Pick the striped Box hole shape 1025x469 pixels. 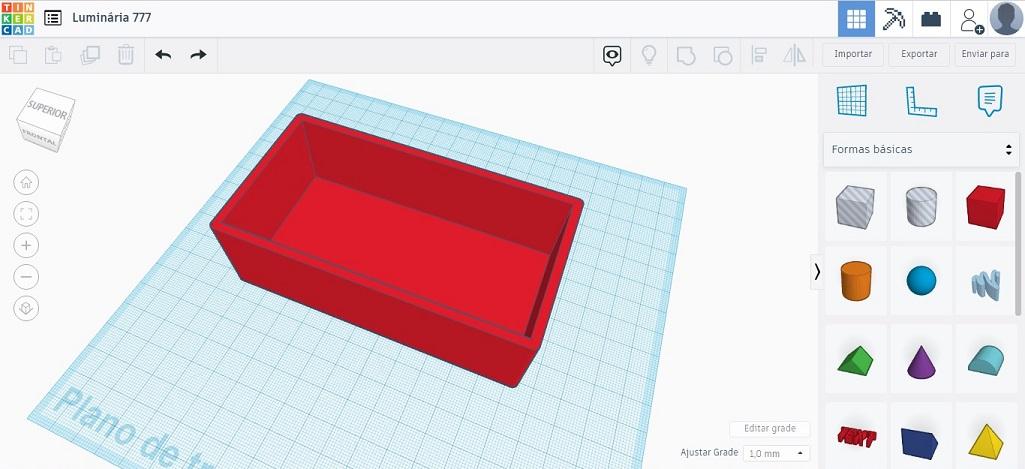click(855, 206)
